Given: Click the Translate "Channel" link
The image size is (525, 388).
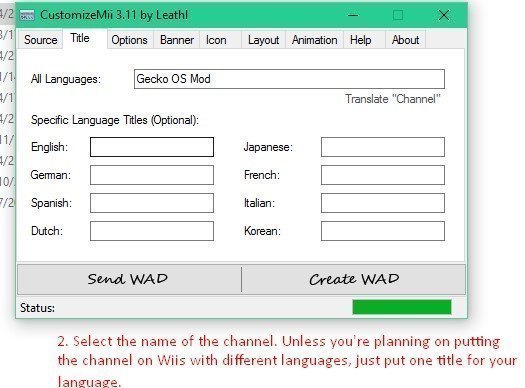Looking at the screenshot, I should tap(393, 99).
